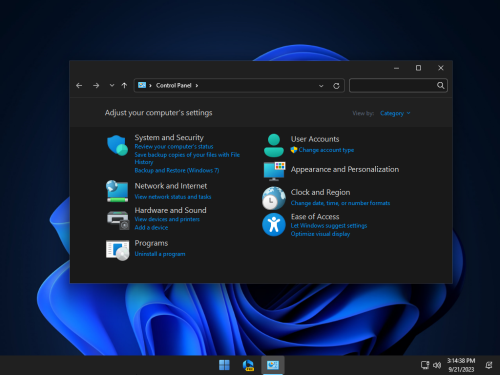Click Change date, time, or number formats
The width and height of the screenshot is (500, 375).
pyautogui.click(x=340, y=203)
